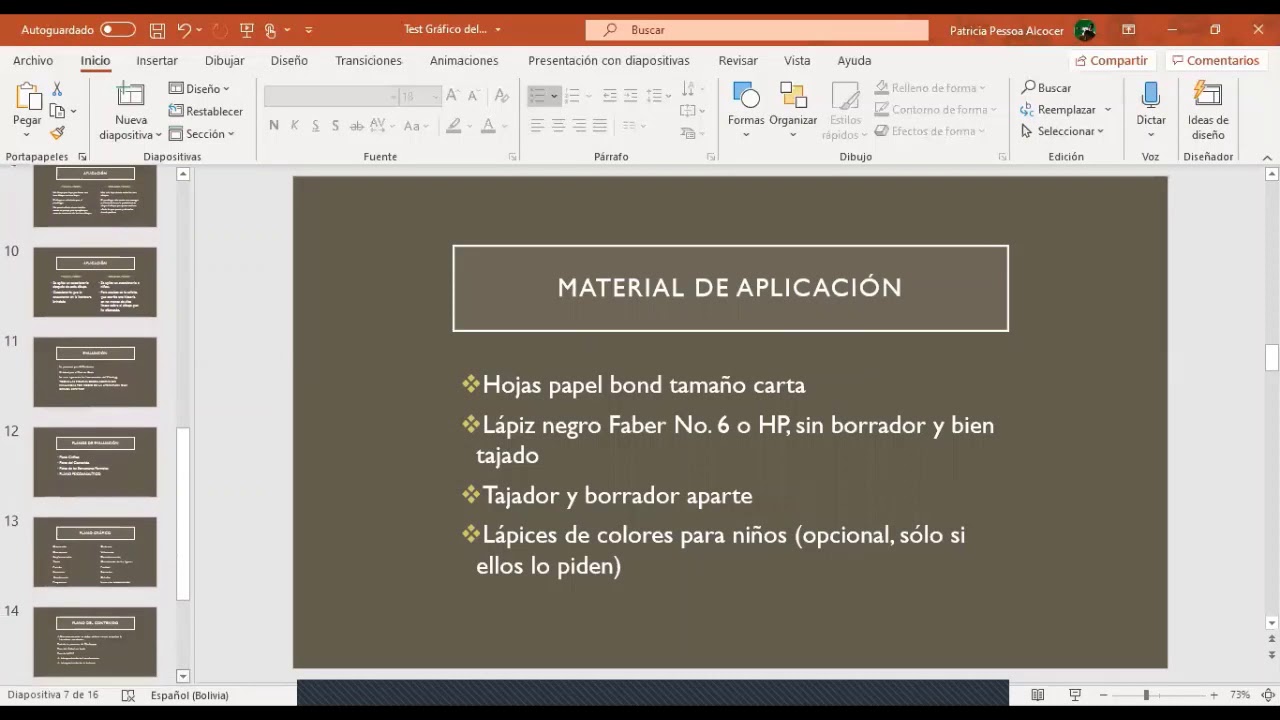
Task: Switch to the Dibujar tab
Action: tap(224, 60)
